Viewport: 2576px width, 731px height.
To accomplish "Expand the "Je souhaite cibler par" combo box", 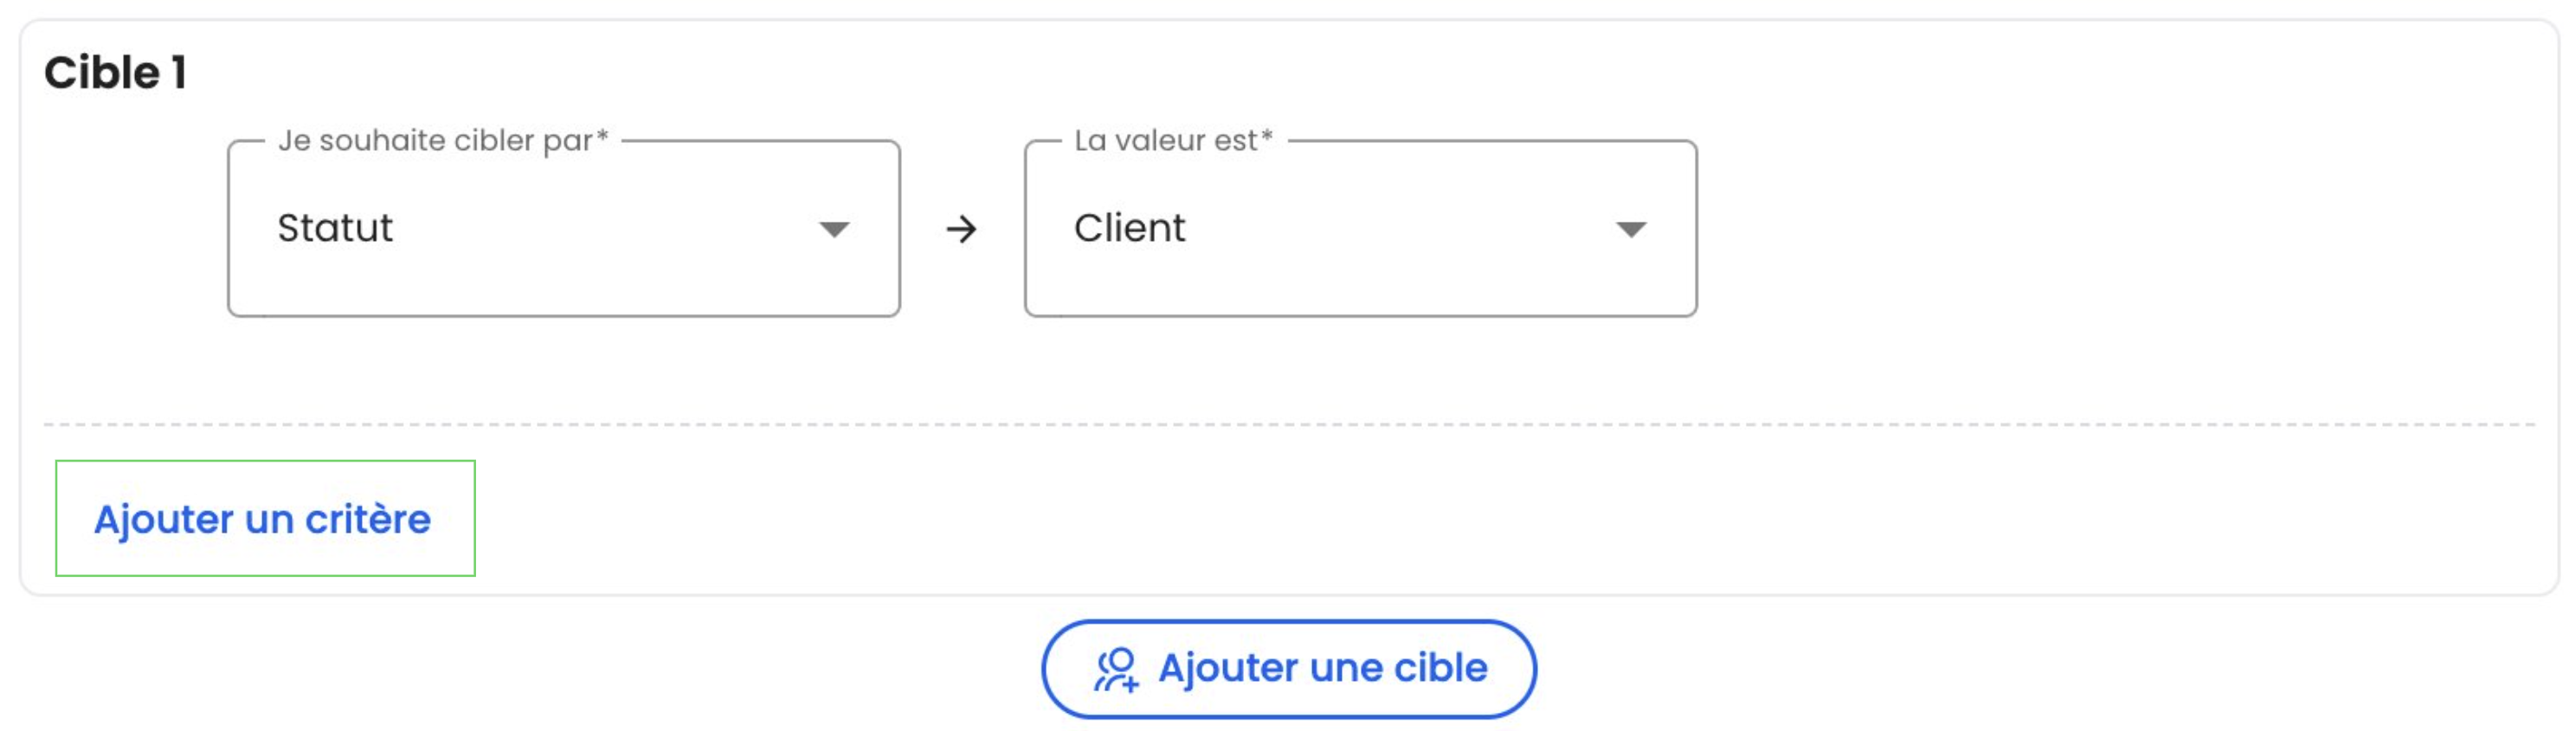I will [564, 228].
